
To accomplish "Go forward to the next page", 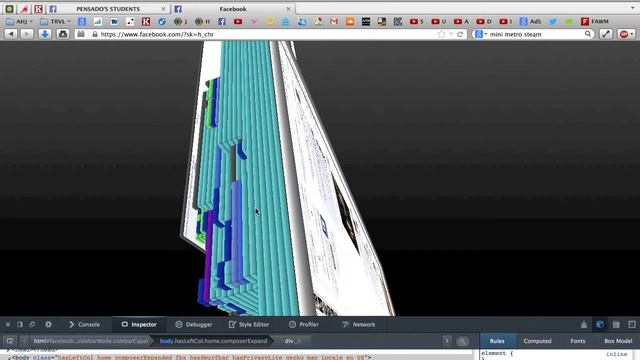I will [x=27, y=34].
